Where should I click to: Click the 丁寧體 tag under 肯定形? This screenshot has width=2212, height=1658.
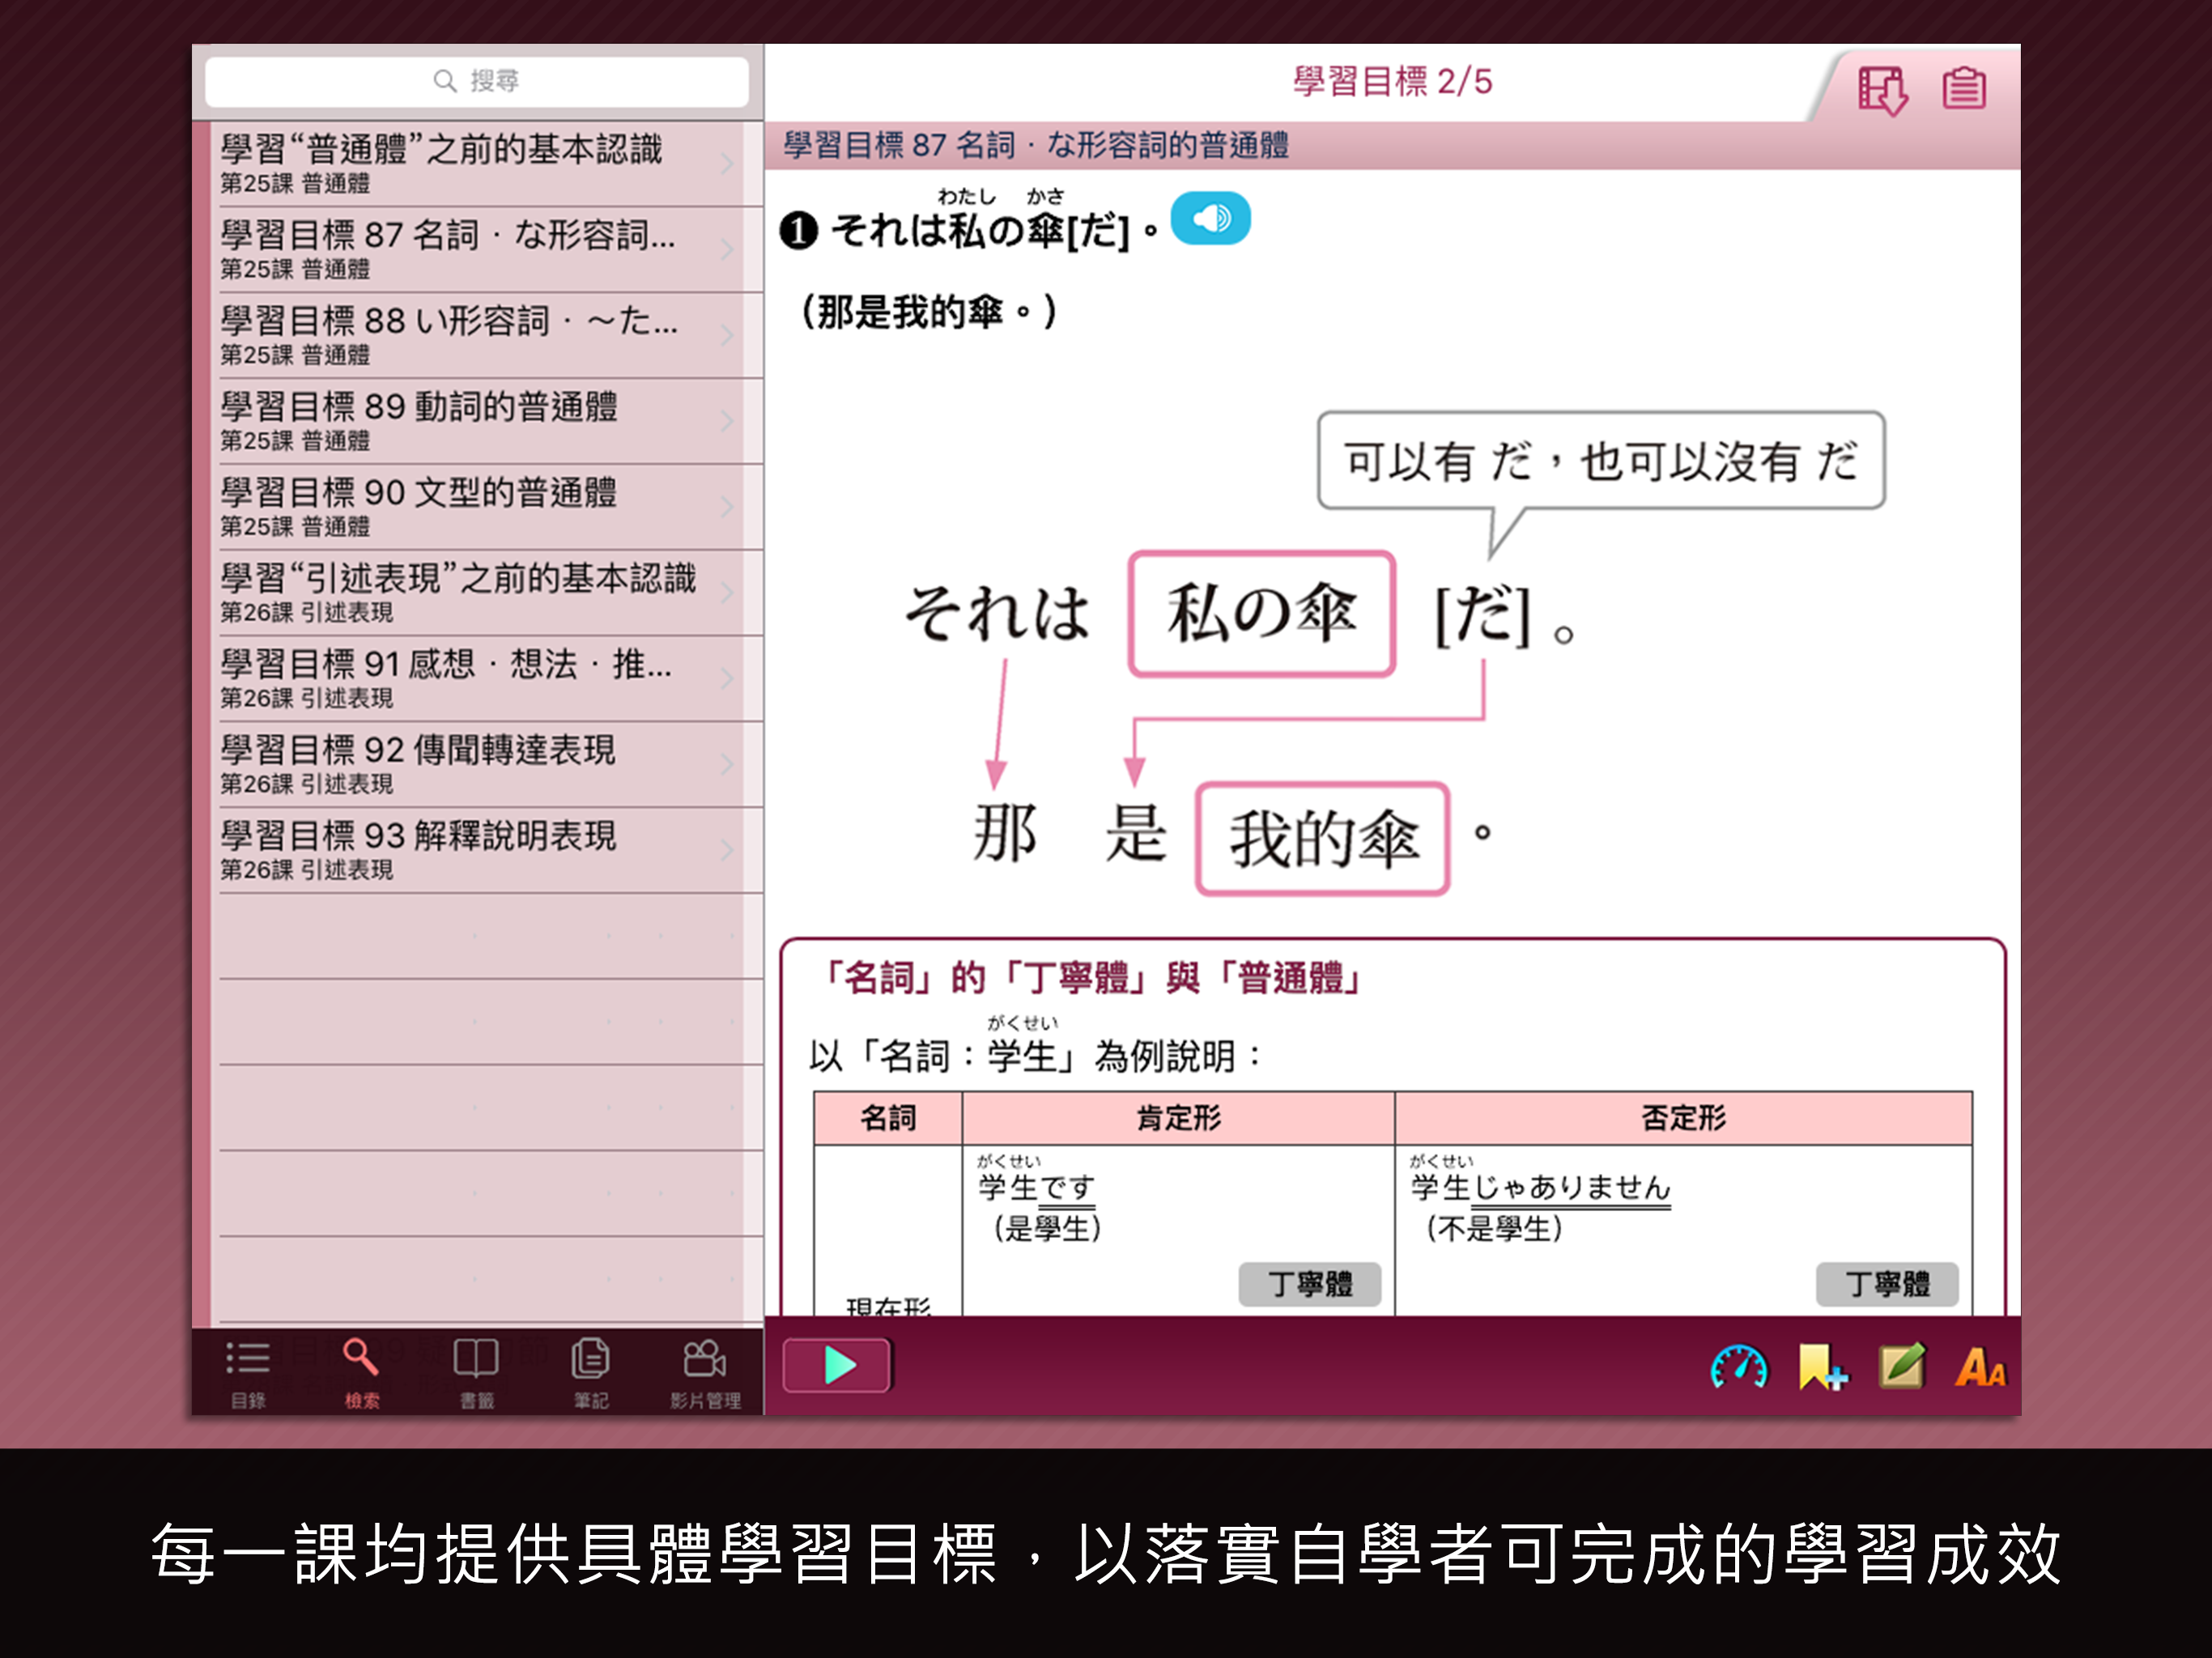(1309, 1284)
